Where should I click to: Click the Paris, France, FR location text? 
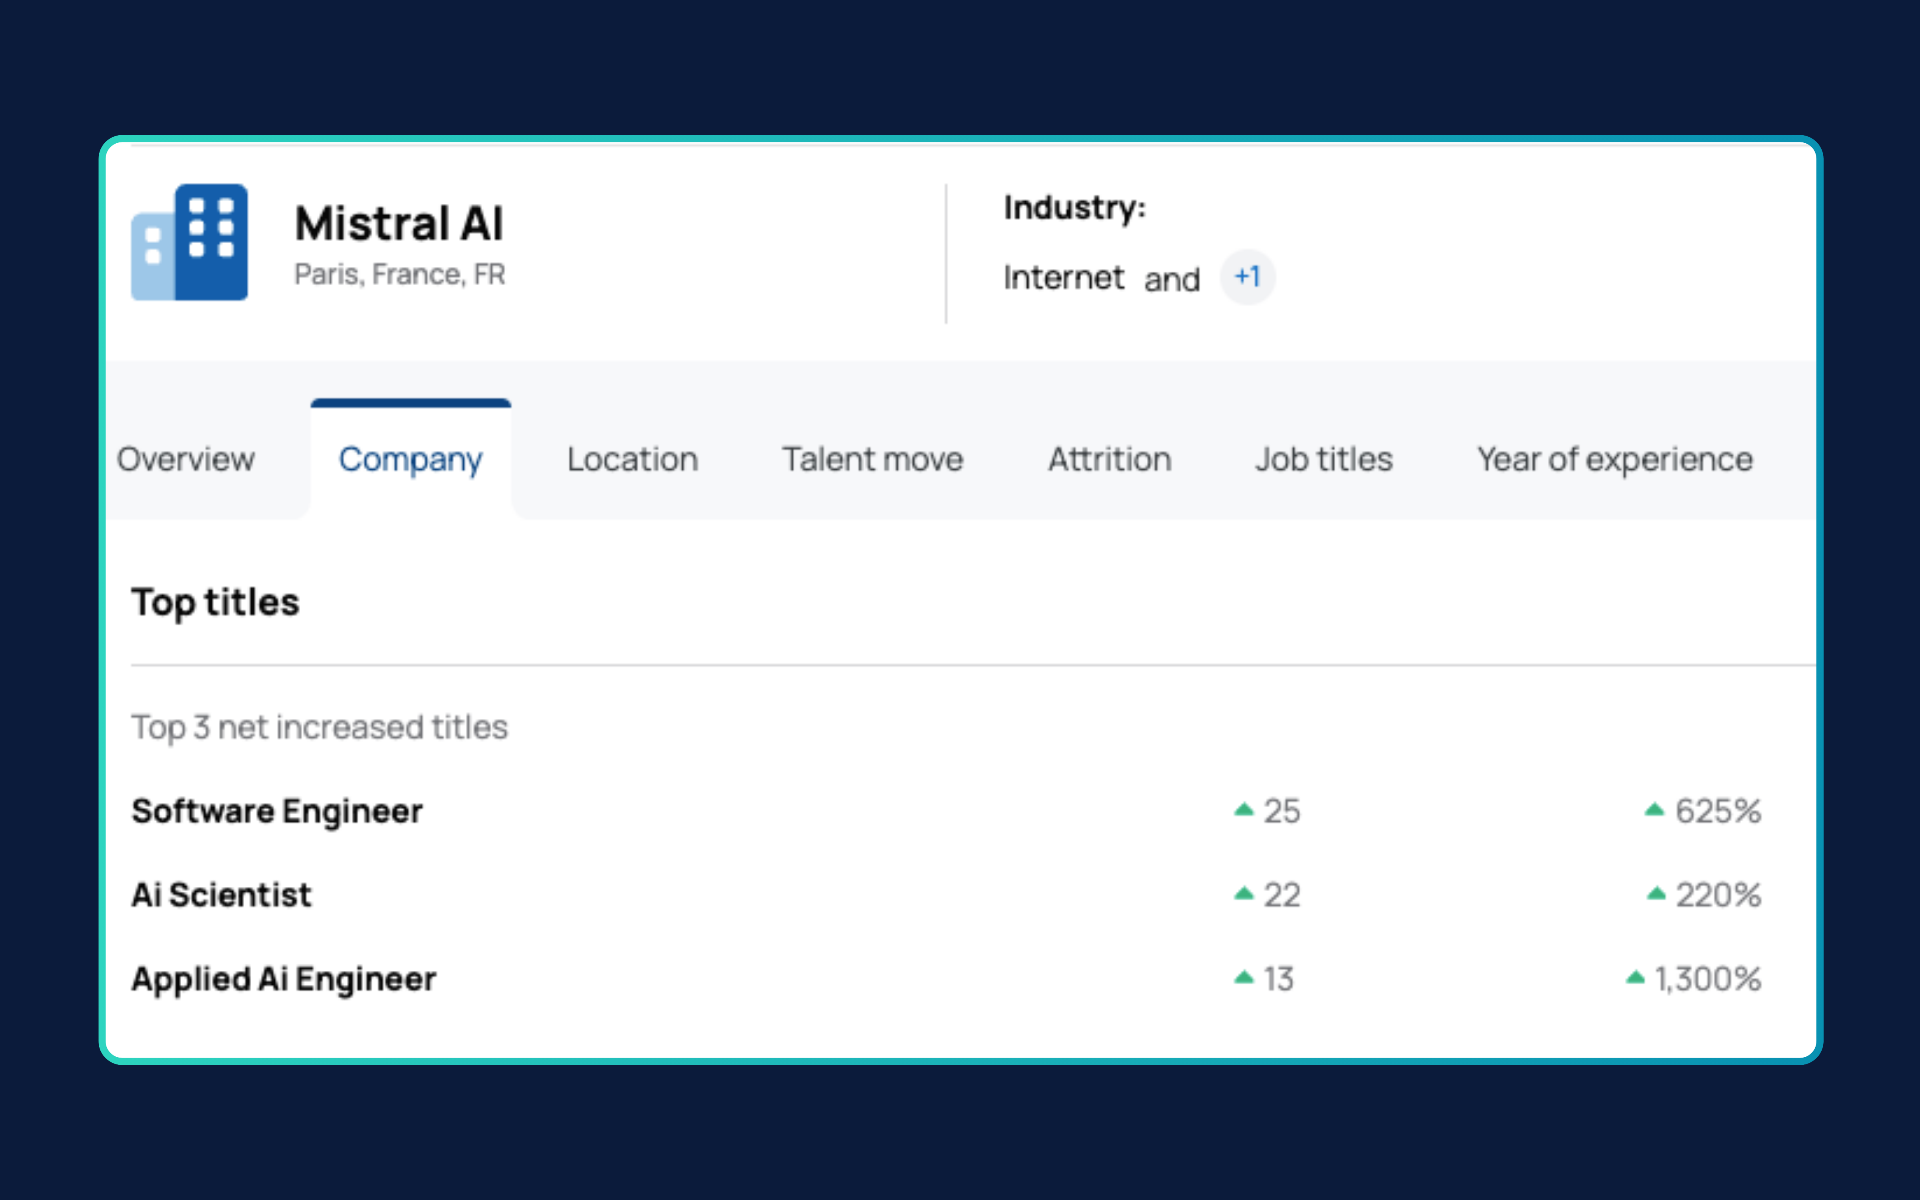(x=400, y=275)
